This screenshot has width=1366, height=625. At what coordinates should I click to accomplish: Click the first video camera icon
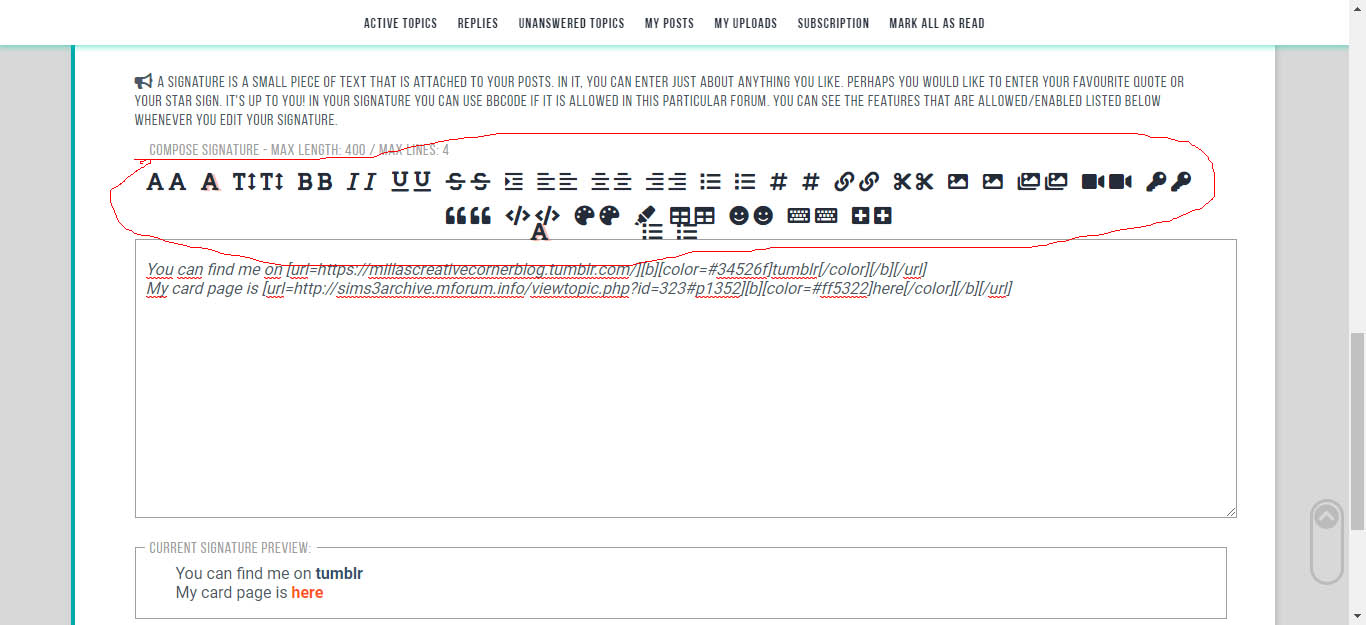tap(1093, 182)
